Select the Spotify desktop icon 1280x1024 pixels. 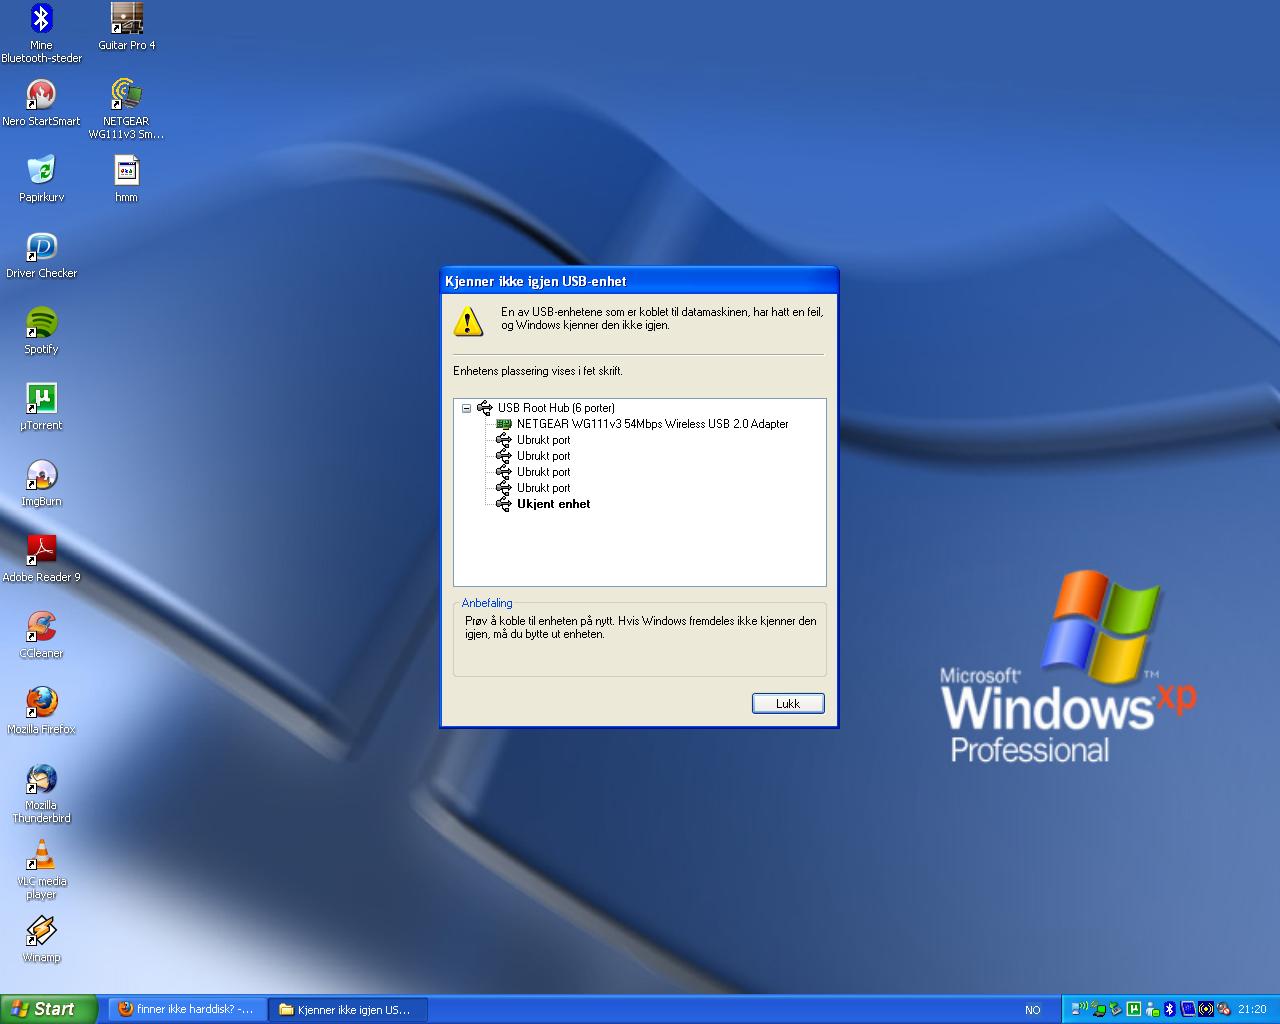point(41,331)
